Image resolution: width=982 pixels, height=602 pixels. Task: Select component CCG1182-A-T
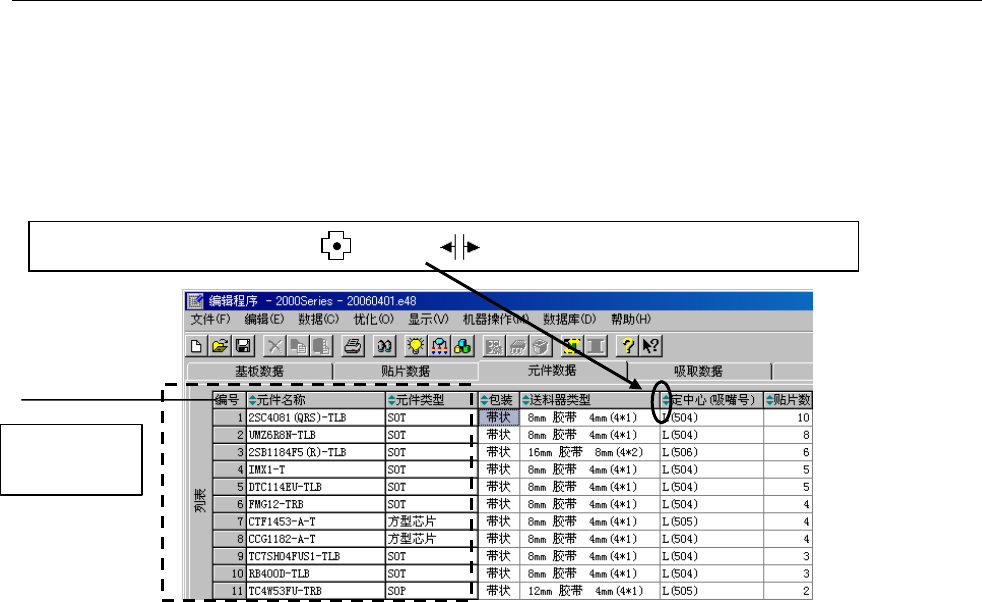coord(316,539)
